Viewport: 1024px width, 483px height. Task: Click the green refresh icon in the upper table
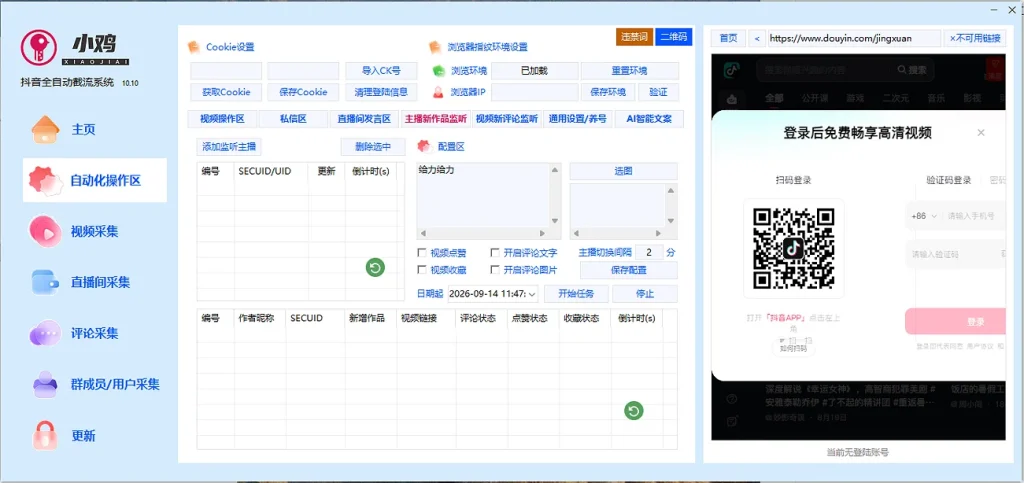tap(375, 267)
